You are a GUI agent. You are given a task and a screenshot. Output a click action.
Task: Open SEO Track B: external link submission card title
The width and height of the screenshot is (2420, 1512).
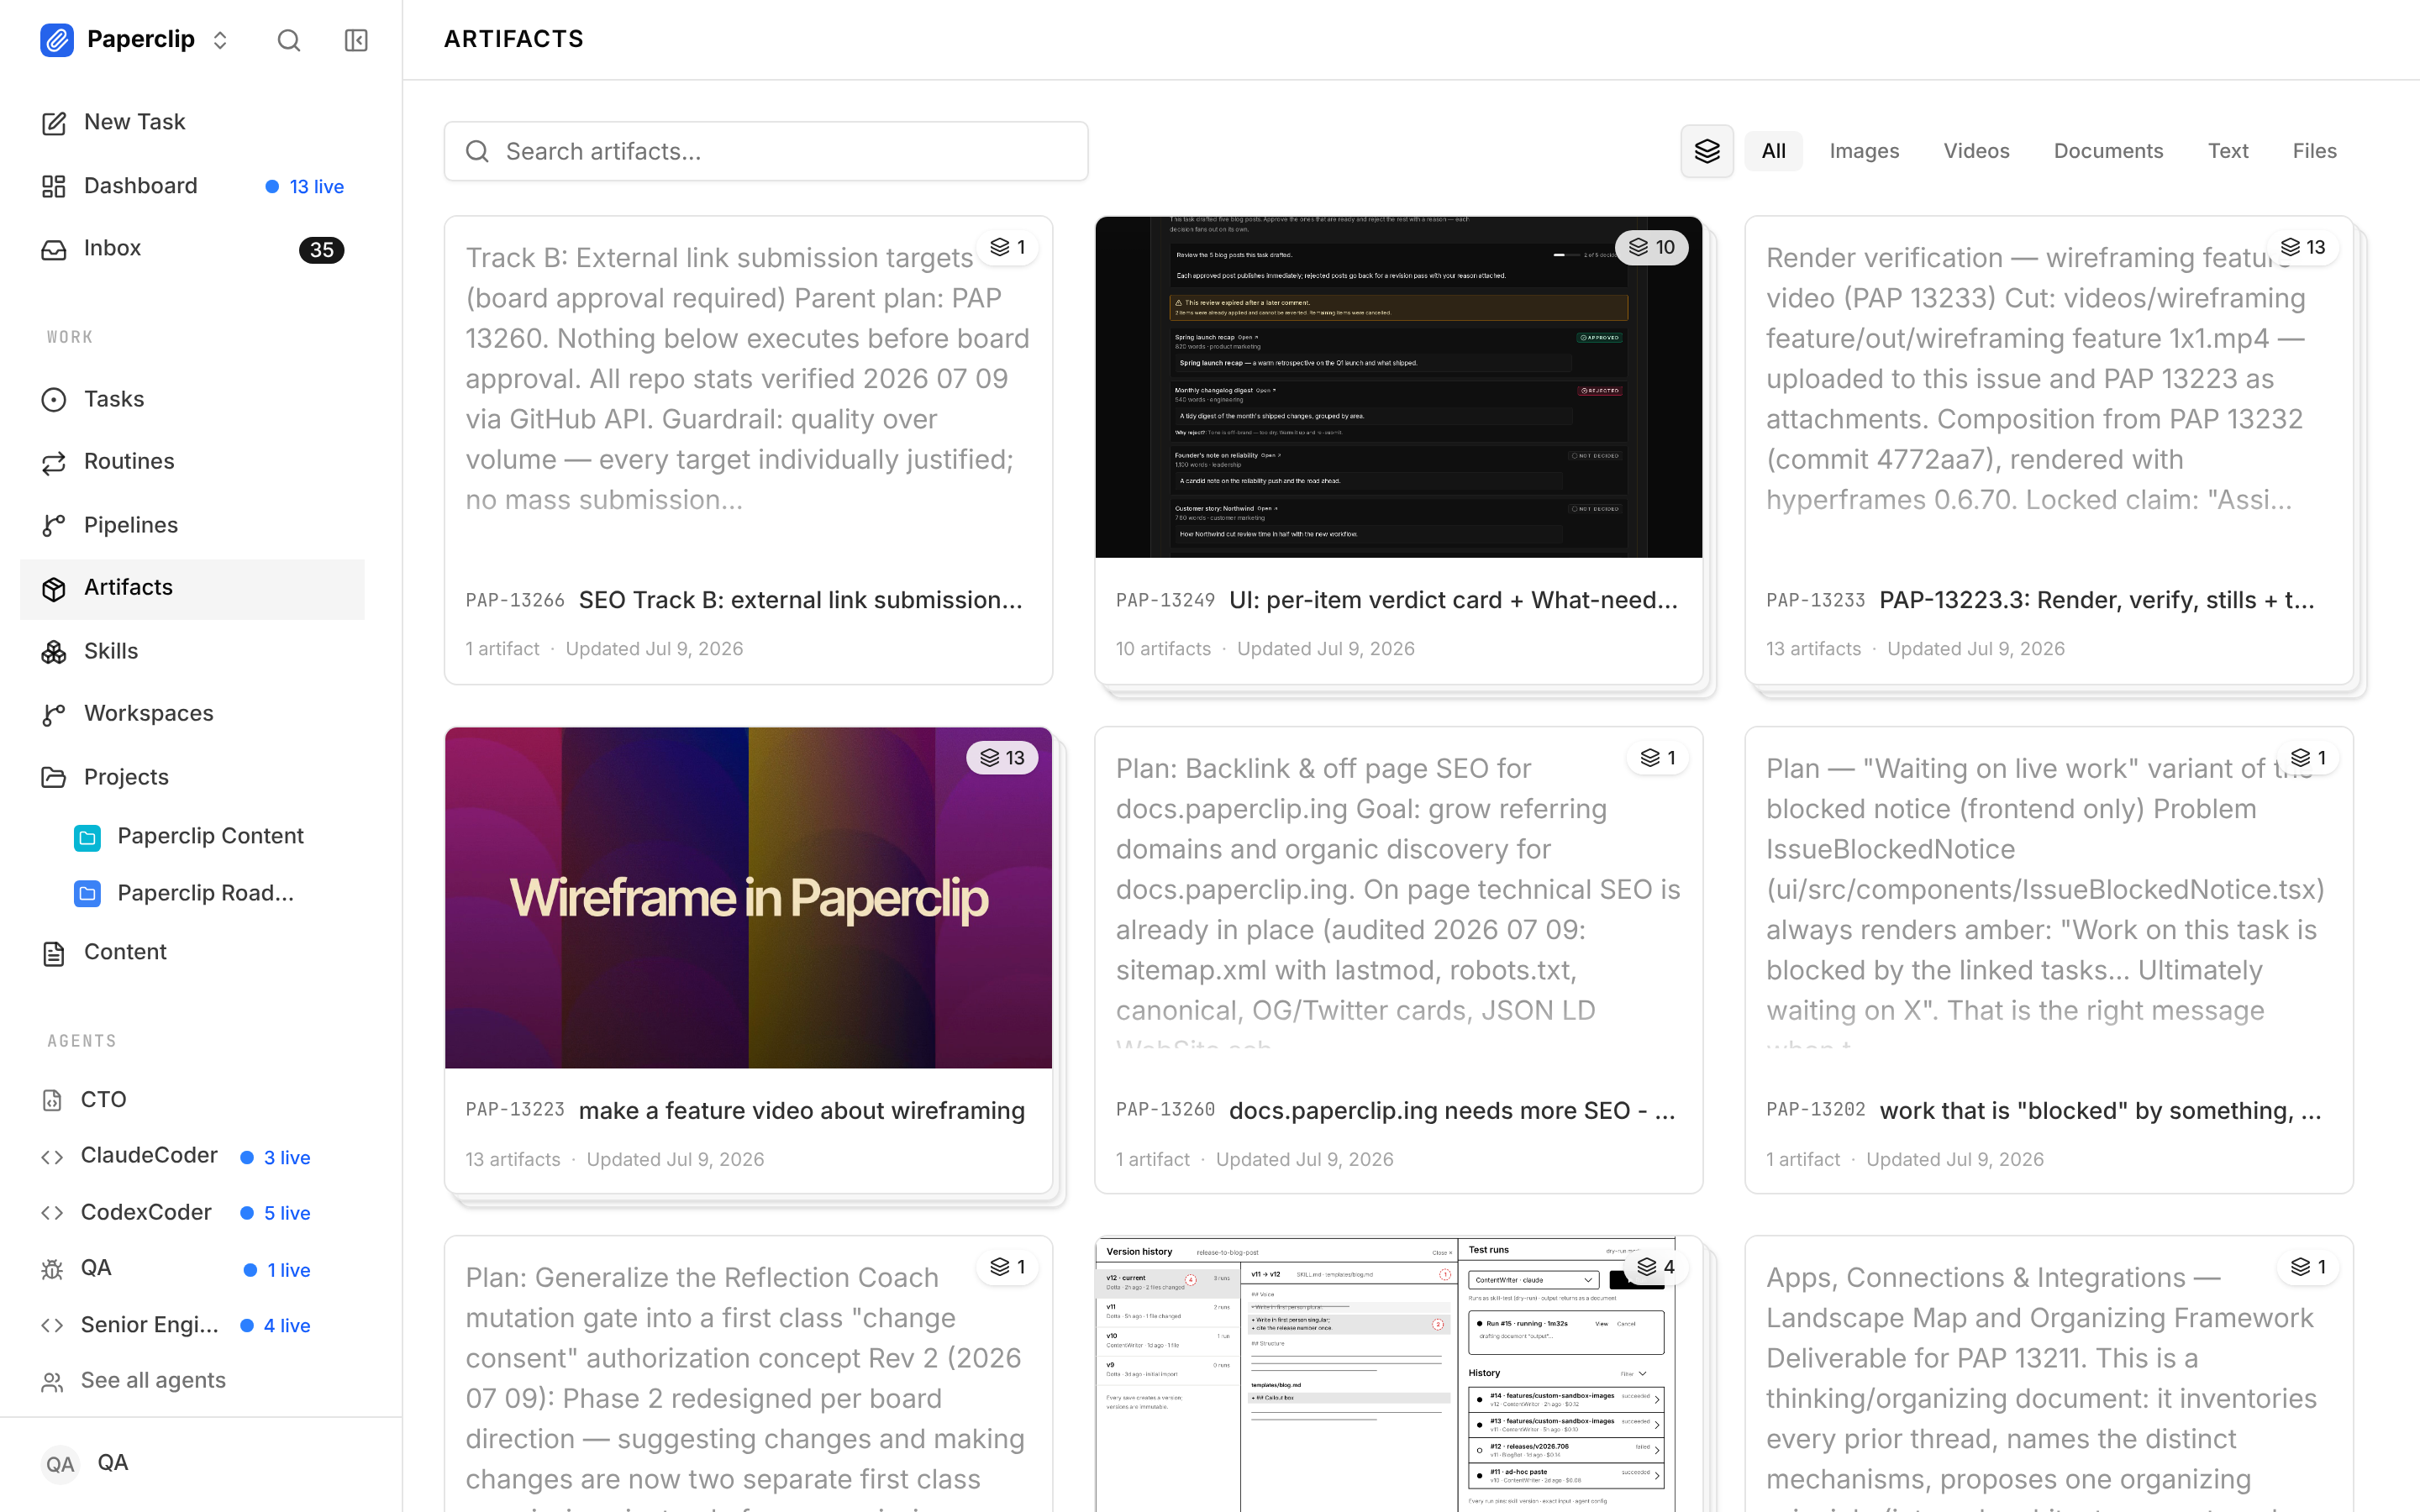point(801,600)
